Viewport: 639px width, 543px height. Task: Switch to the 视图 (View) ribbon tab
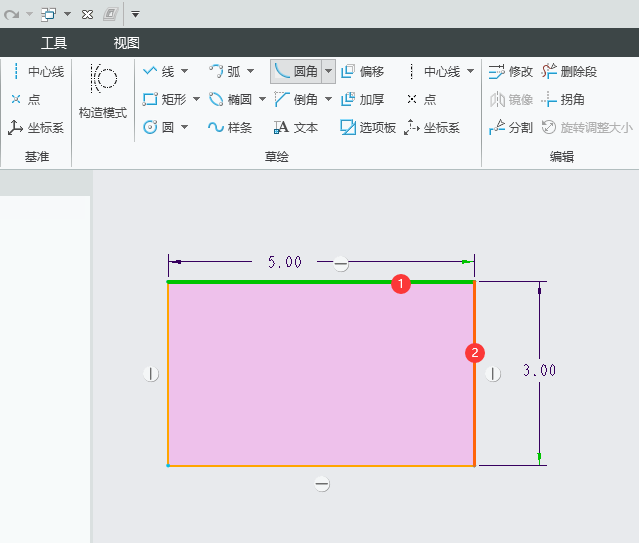tap(127, 43)
